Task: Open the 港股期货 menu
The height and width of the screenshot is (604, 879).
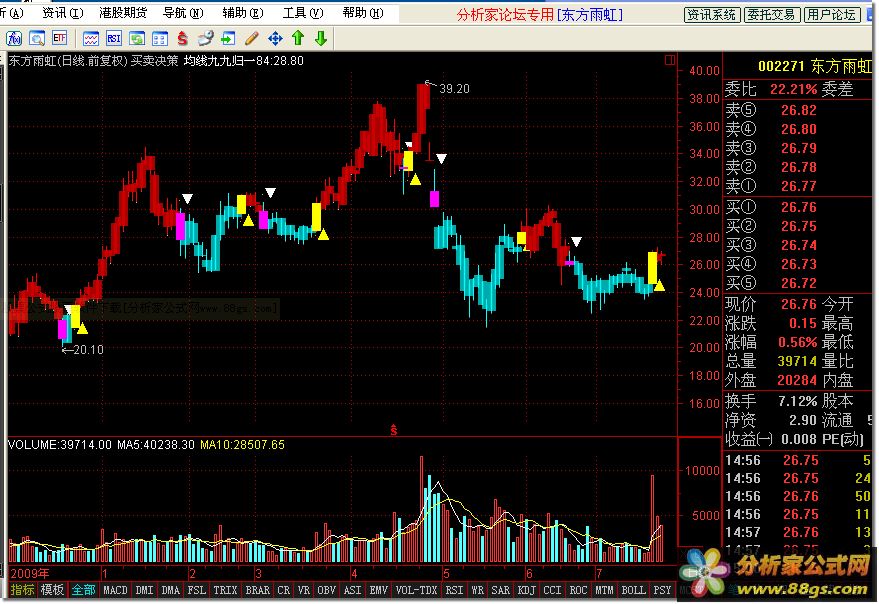Action: click(x=123, y=12)
